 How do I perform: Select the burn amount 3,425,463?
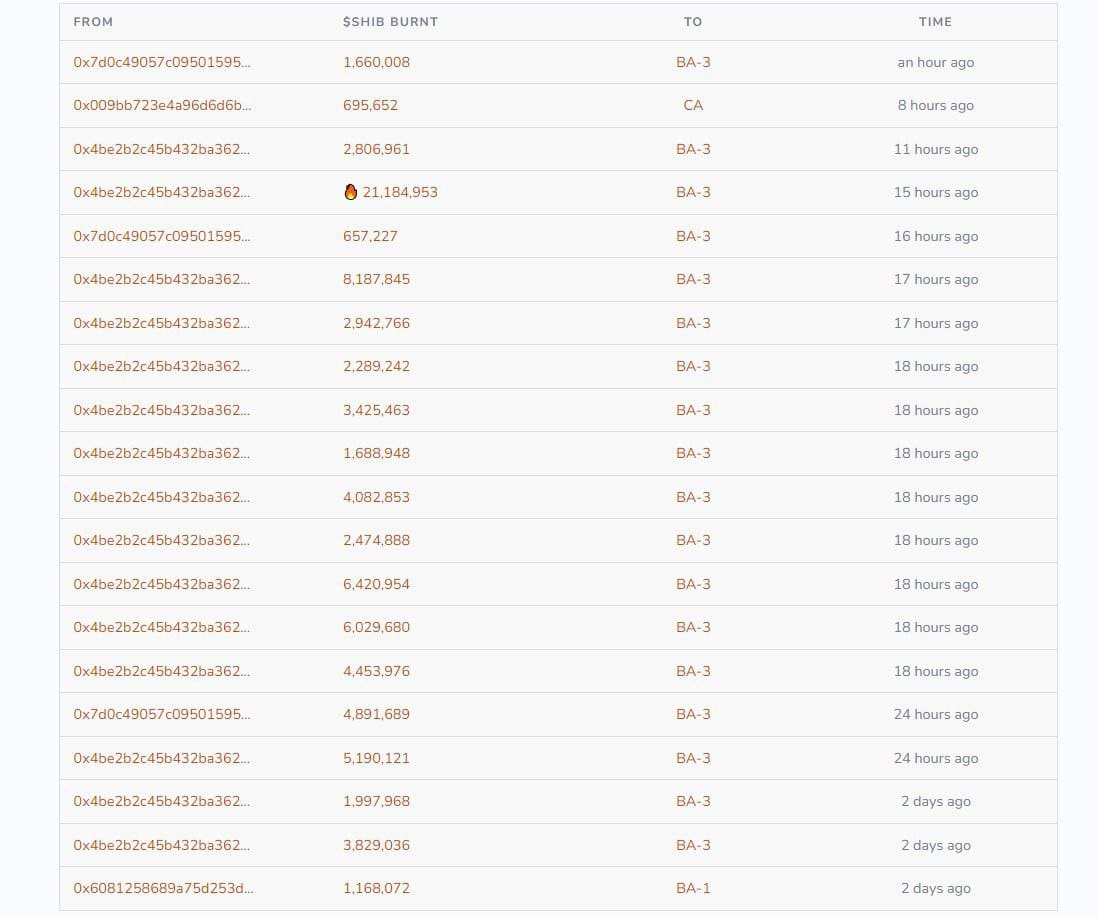[x=376, y=410]
